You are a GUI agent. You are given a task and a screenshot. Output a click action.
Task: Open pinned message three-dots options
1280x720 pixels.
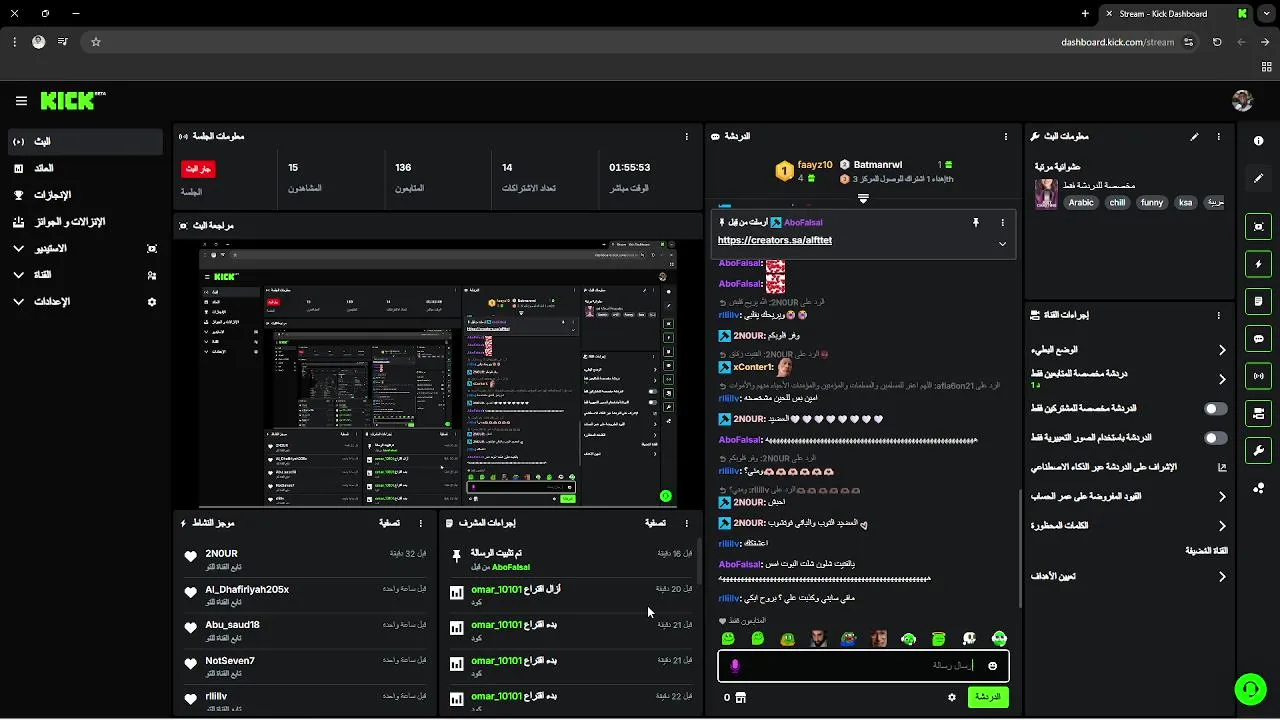tap(1002, 223)
